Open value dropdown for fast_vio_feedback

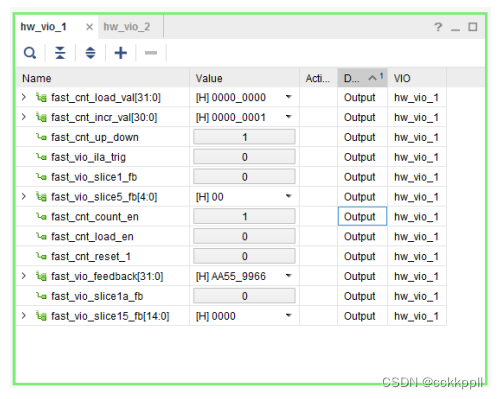coord(289,276)
